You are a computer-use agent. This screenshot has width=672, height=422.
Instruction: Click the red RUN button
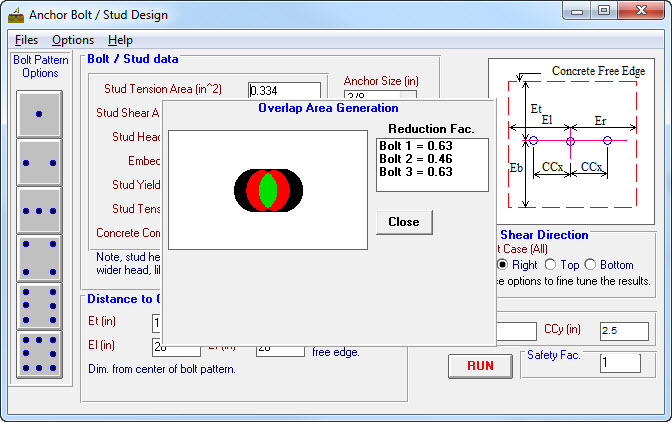480,366
